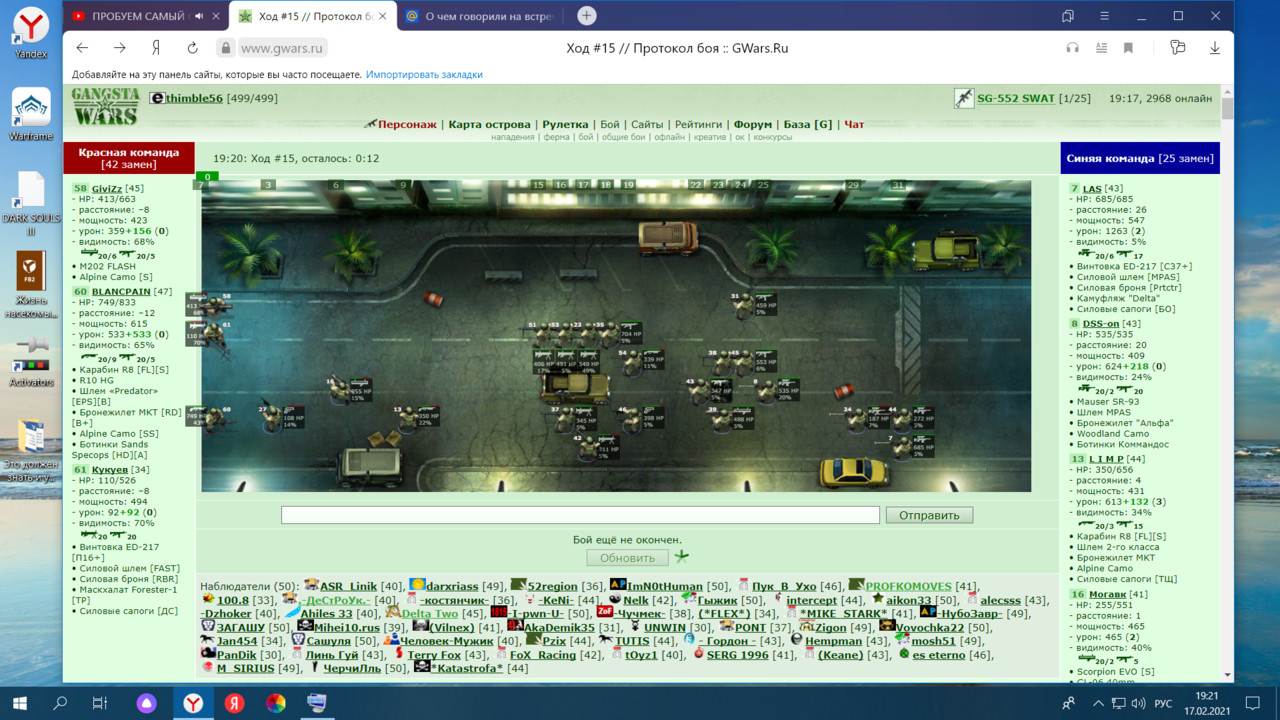Click the Обновить button

tap(627, 557)
